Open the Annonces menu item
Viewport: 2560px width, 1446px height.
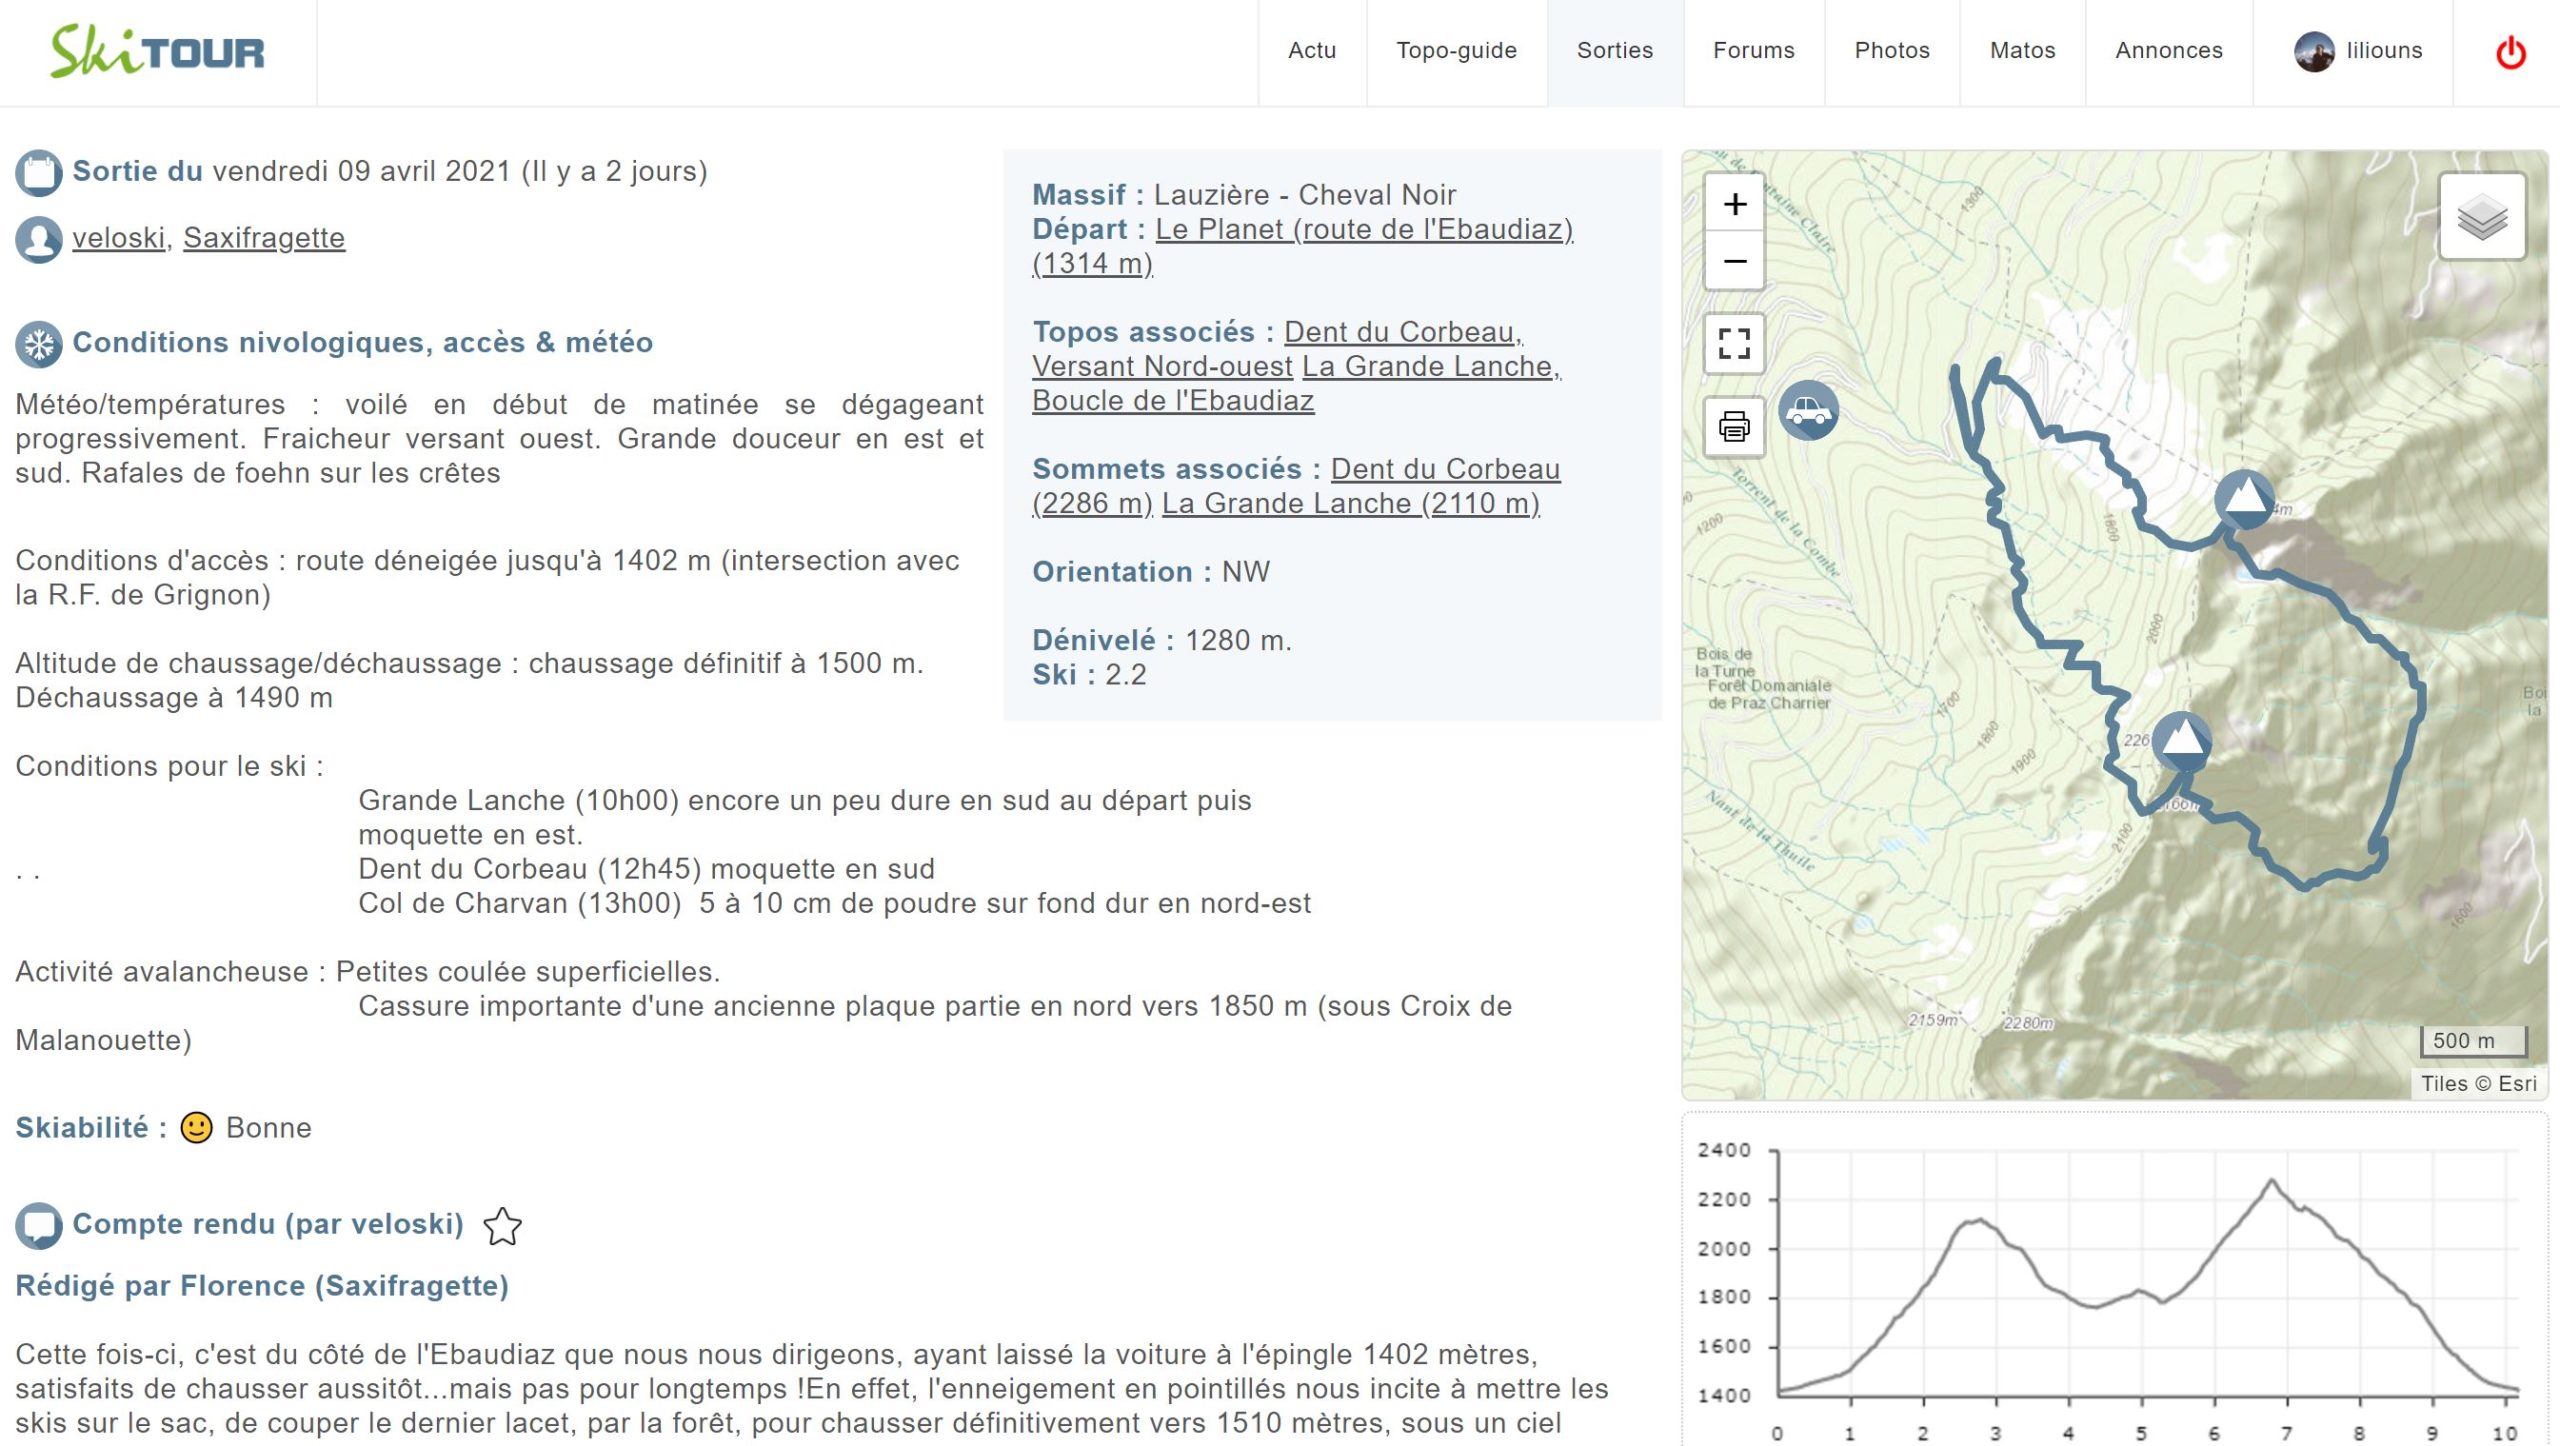point(2168,51)
